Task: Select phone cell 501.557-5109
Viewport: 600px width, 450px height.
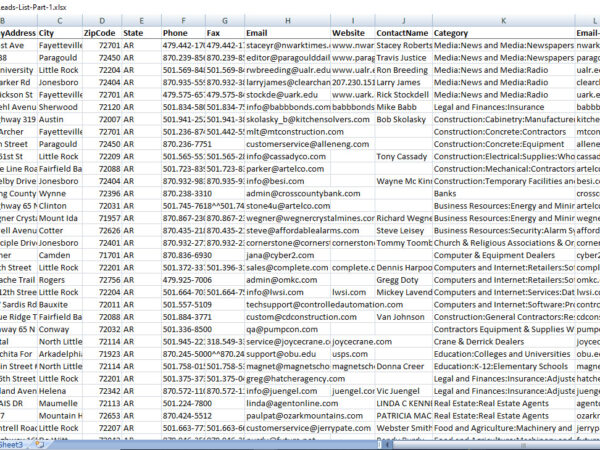Action: coord(183,305)
